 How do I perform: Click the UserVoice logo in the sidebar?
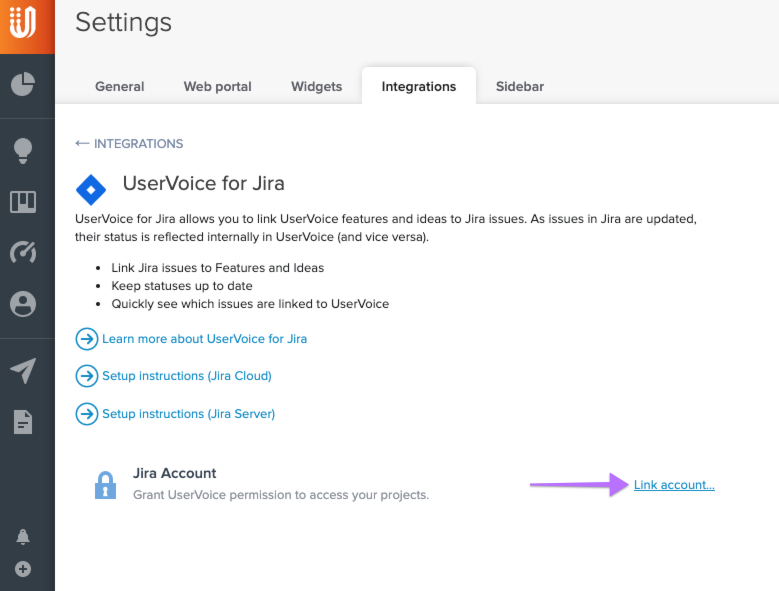[23, 23]
